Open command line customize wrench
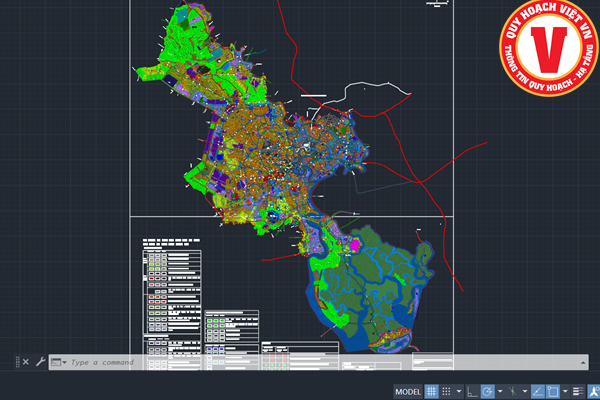This screenshot has height=400, width=600. coord(40,361)
